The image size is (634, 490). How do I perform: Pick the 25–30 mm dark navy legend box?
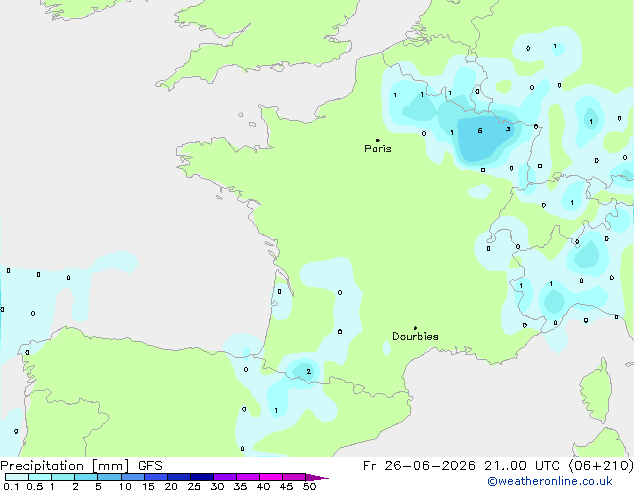(202, 477)
